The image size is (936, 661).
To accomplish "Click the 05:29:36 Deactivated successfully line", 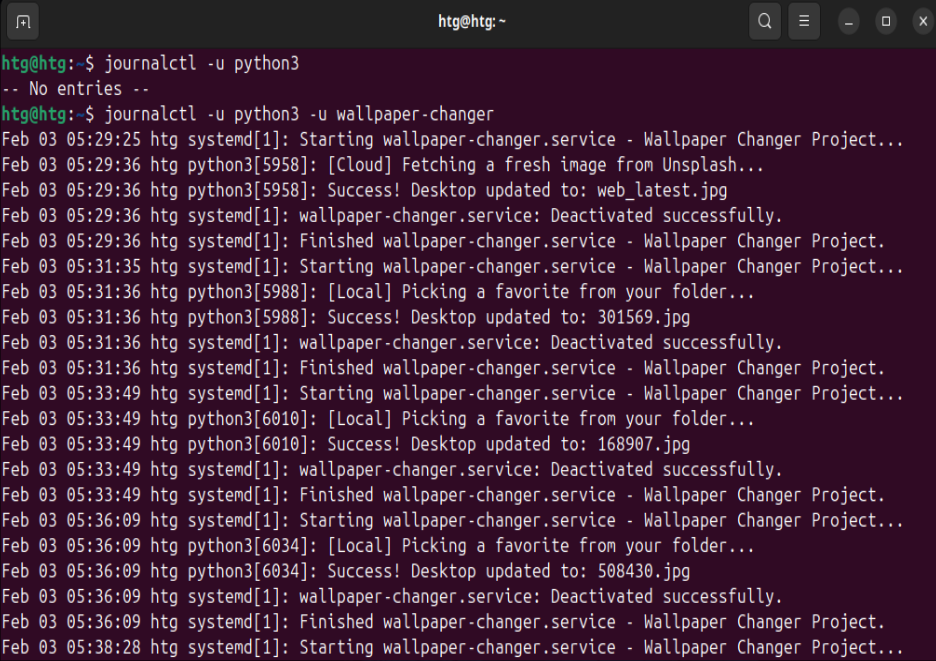I will [x=392, y=216].
